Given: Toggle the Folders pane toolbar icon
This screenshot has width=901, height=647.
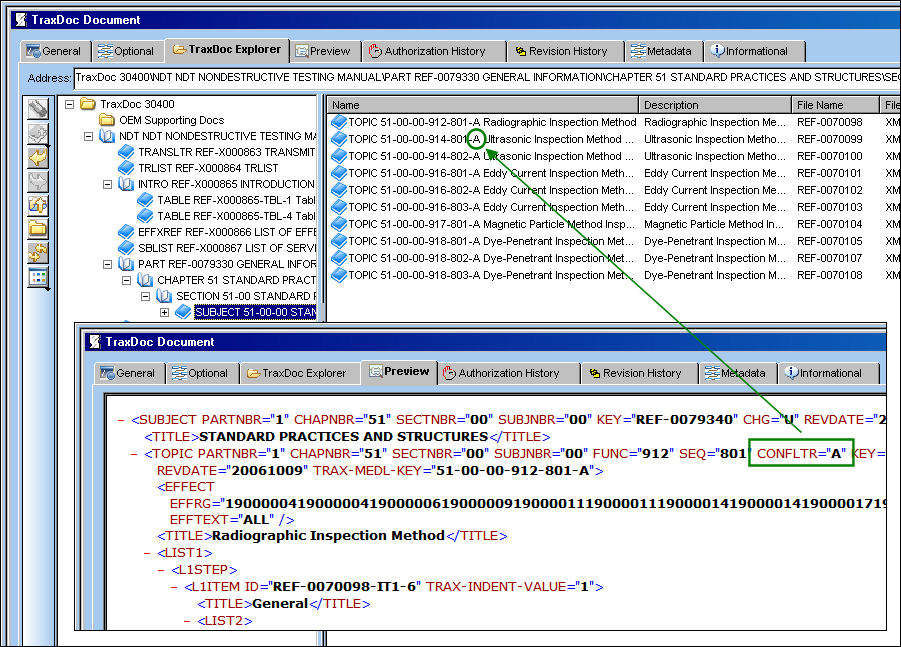Looking at the screenshot, I should pyautogui.click(x=38, y=229).
